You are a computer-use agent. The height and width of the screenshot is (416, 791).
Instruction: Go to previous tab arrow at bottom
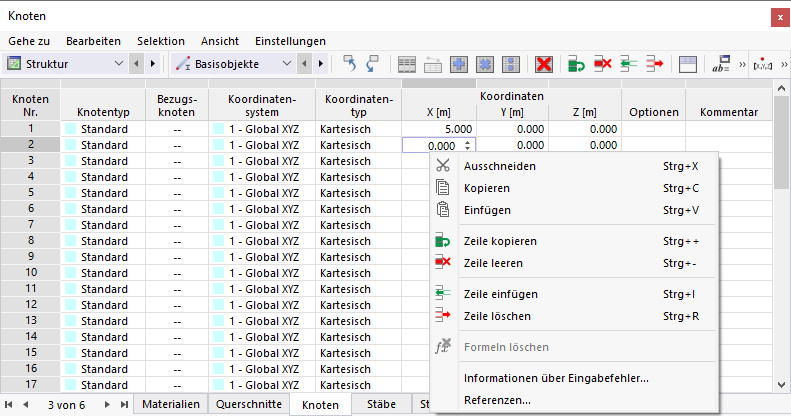point(25,404)
